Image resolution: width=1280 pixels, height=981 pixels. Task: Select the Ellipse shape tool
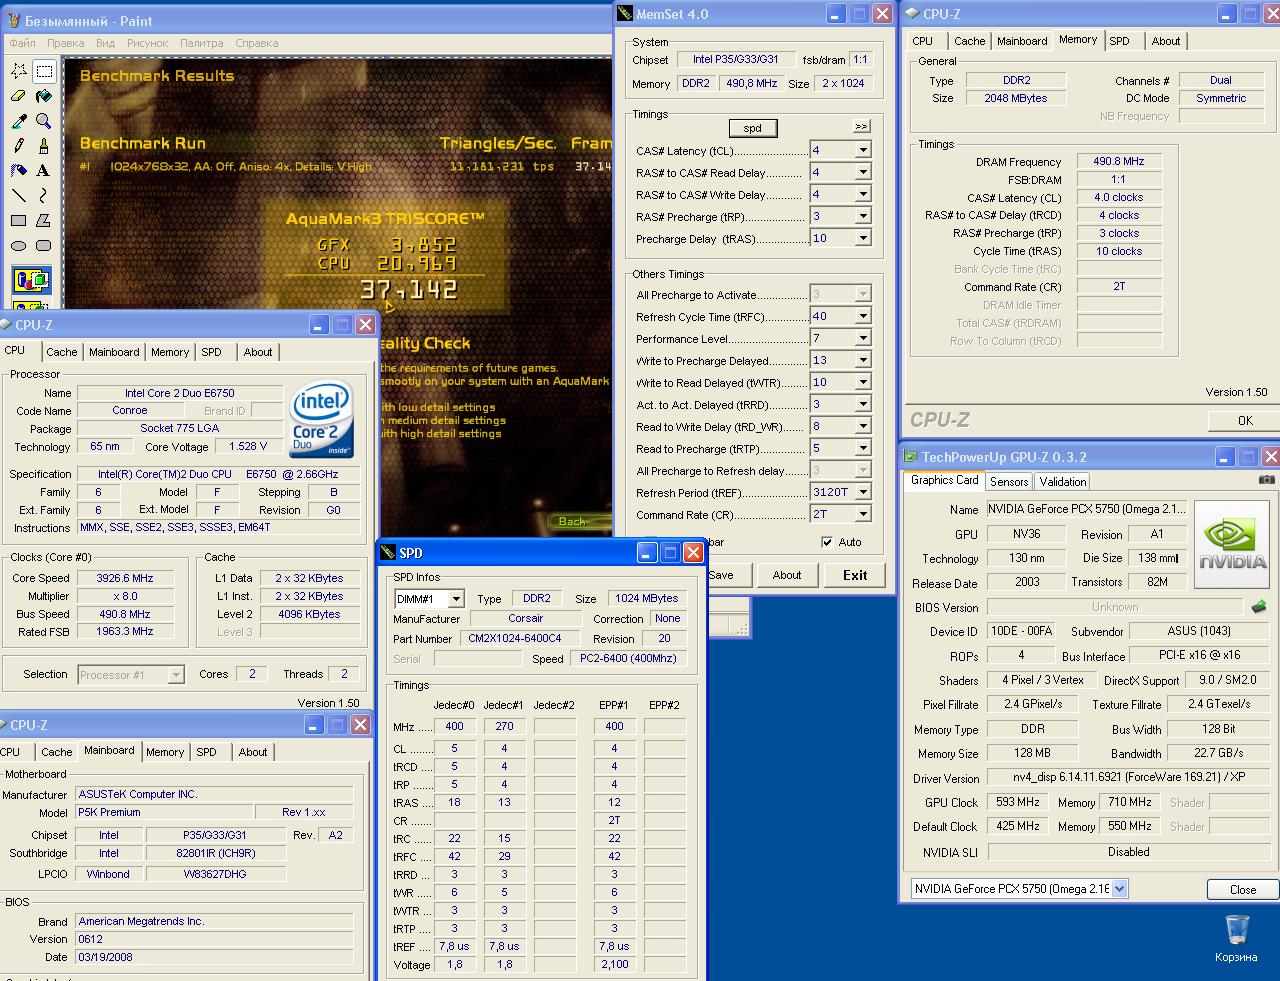tap(19, 246)
